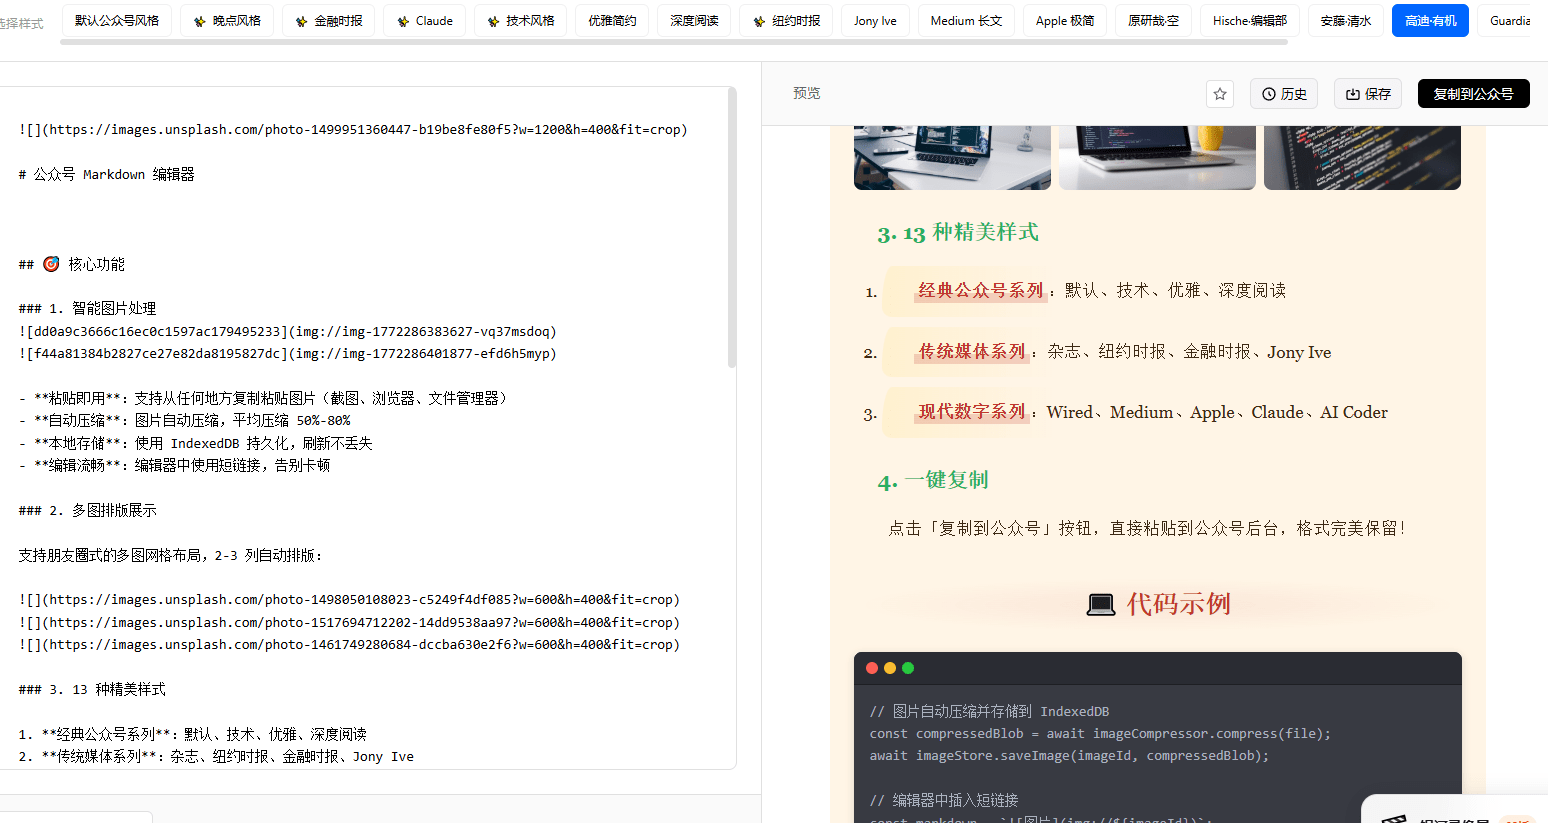
Task: Select the 深度阅读 style
Action: 693,19
